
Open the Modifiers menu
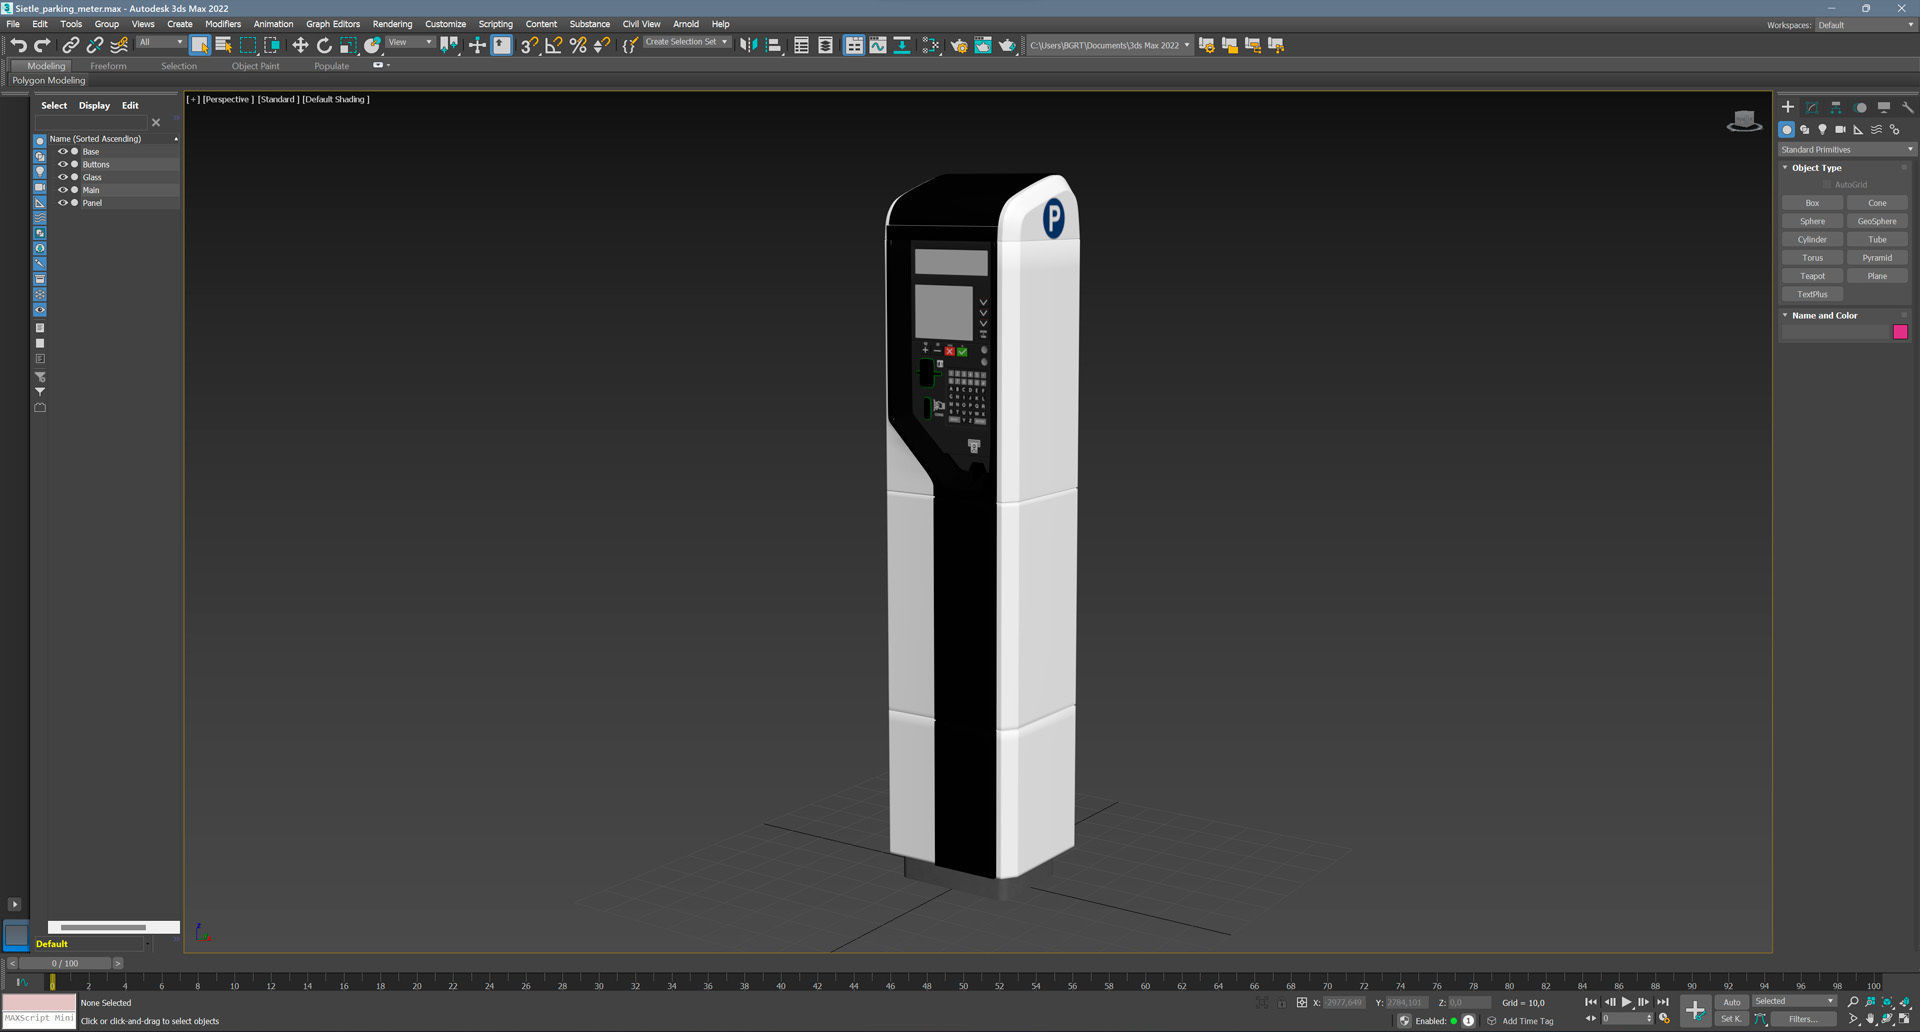click(x=223, y=24)
